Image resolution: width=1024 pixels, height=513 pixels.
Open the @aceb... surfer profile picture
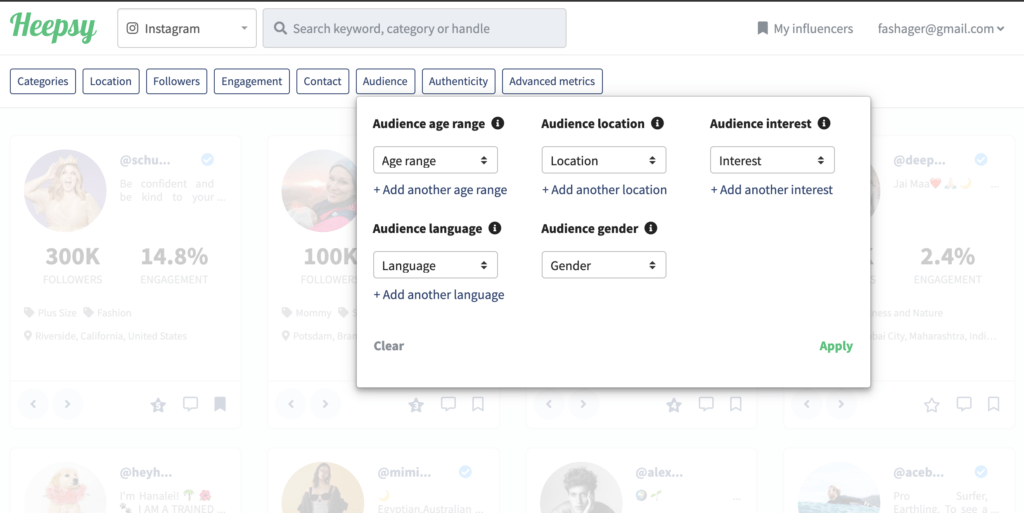839,488
